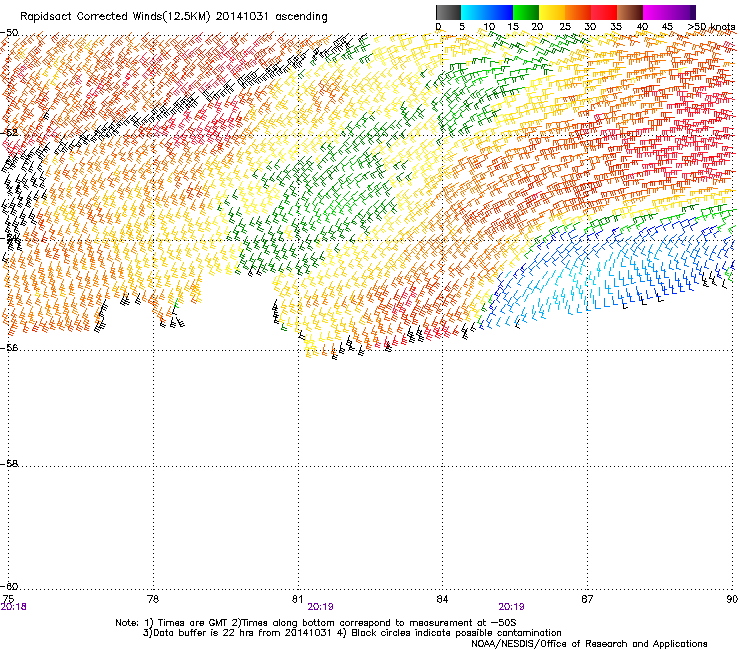
Task: Click the cyan-blue 5-15 knots legend segment
Action: [x=487, y=12]
